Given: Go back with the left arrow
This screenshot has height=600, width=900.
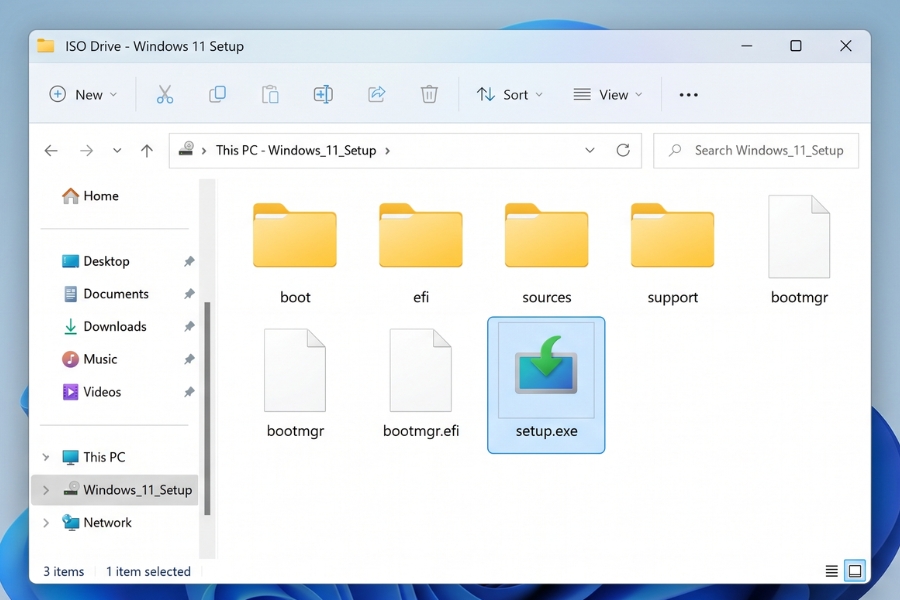Looking at the screenshot, I should tap(51, 150).
